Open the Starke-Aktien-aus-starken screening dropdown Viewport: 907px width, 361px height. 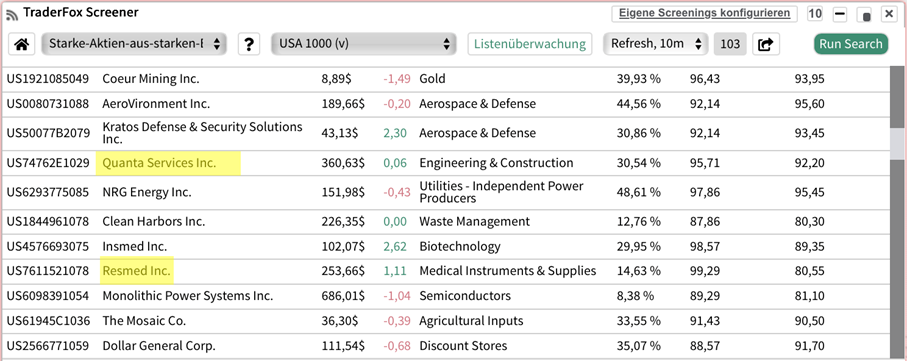click(x=134, y=43)
